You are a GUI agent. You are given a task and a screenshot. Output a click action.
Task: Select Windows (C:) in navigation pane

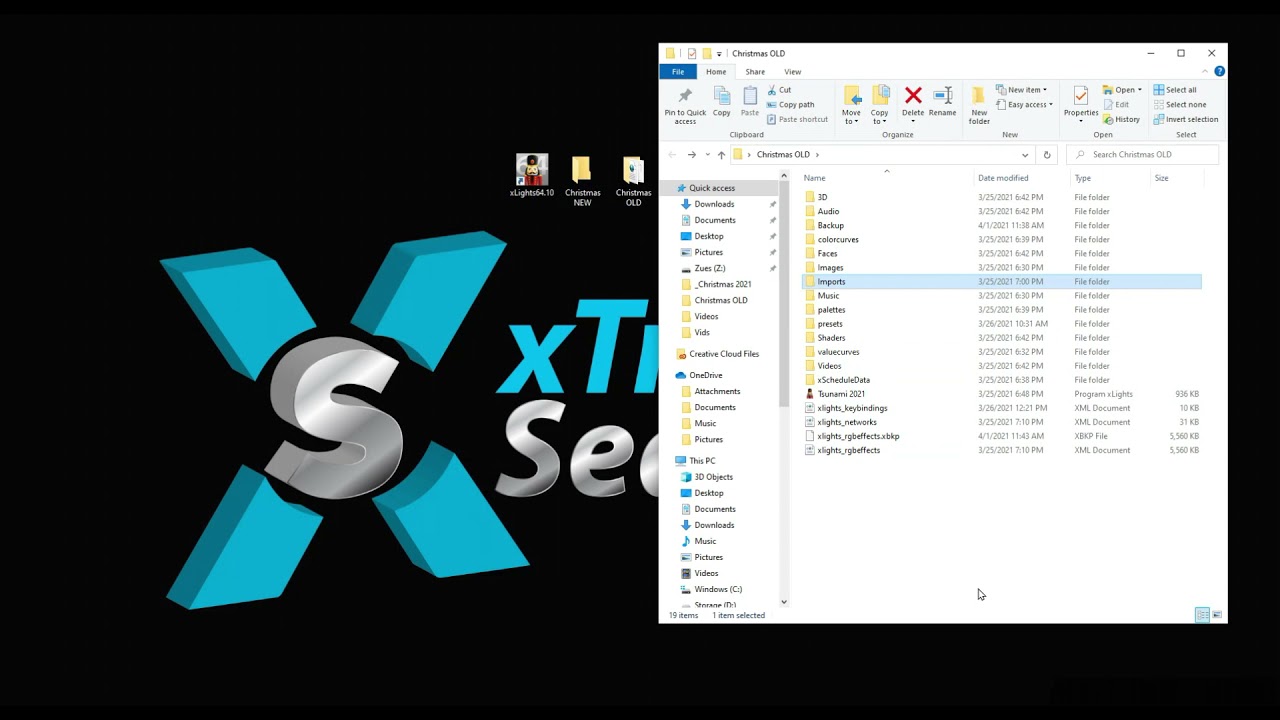718,589
